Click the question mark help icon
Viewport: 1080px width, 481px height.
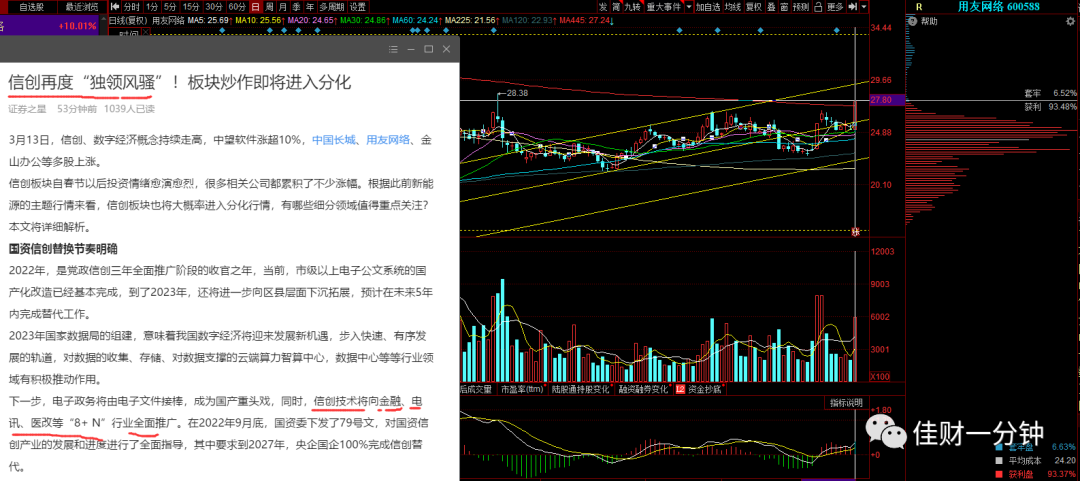coord(912,21)
